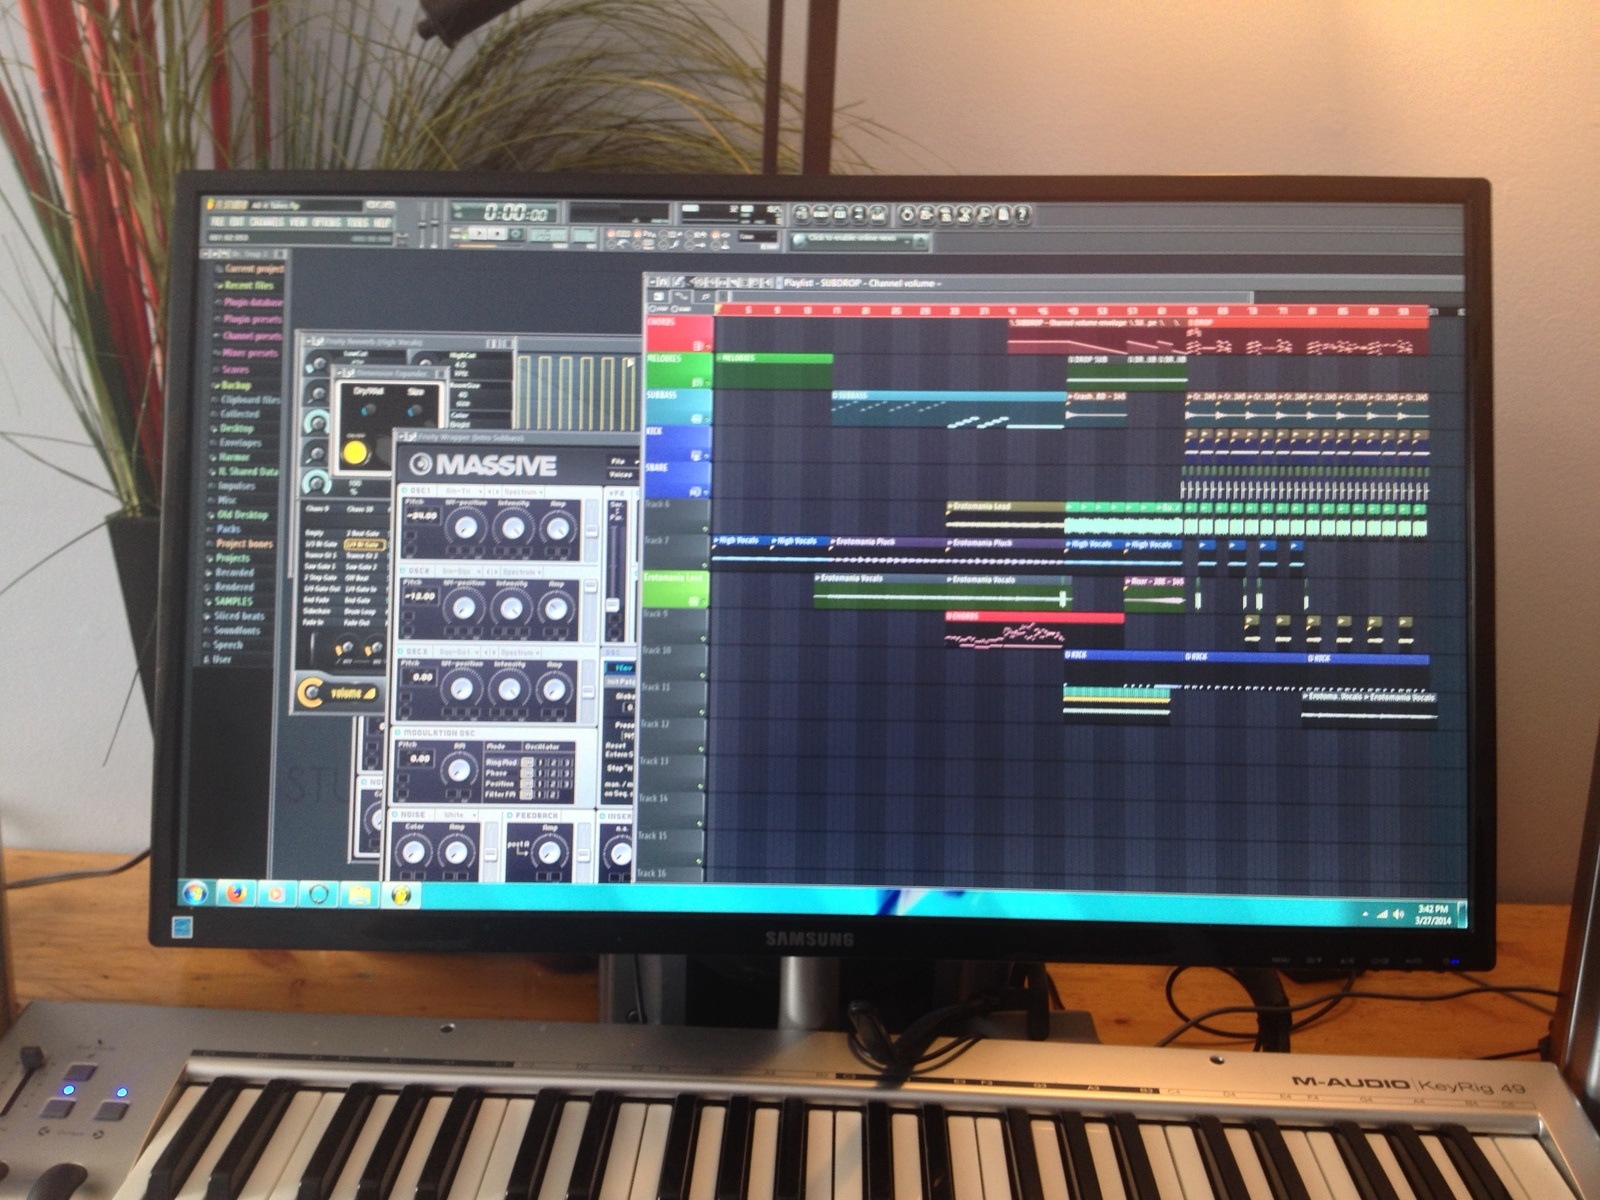This screenshot has height=1200, width=1600.
Task: Open the Mixer toolbar icon
Action: coord(878,214)
